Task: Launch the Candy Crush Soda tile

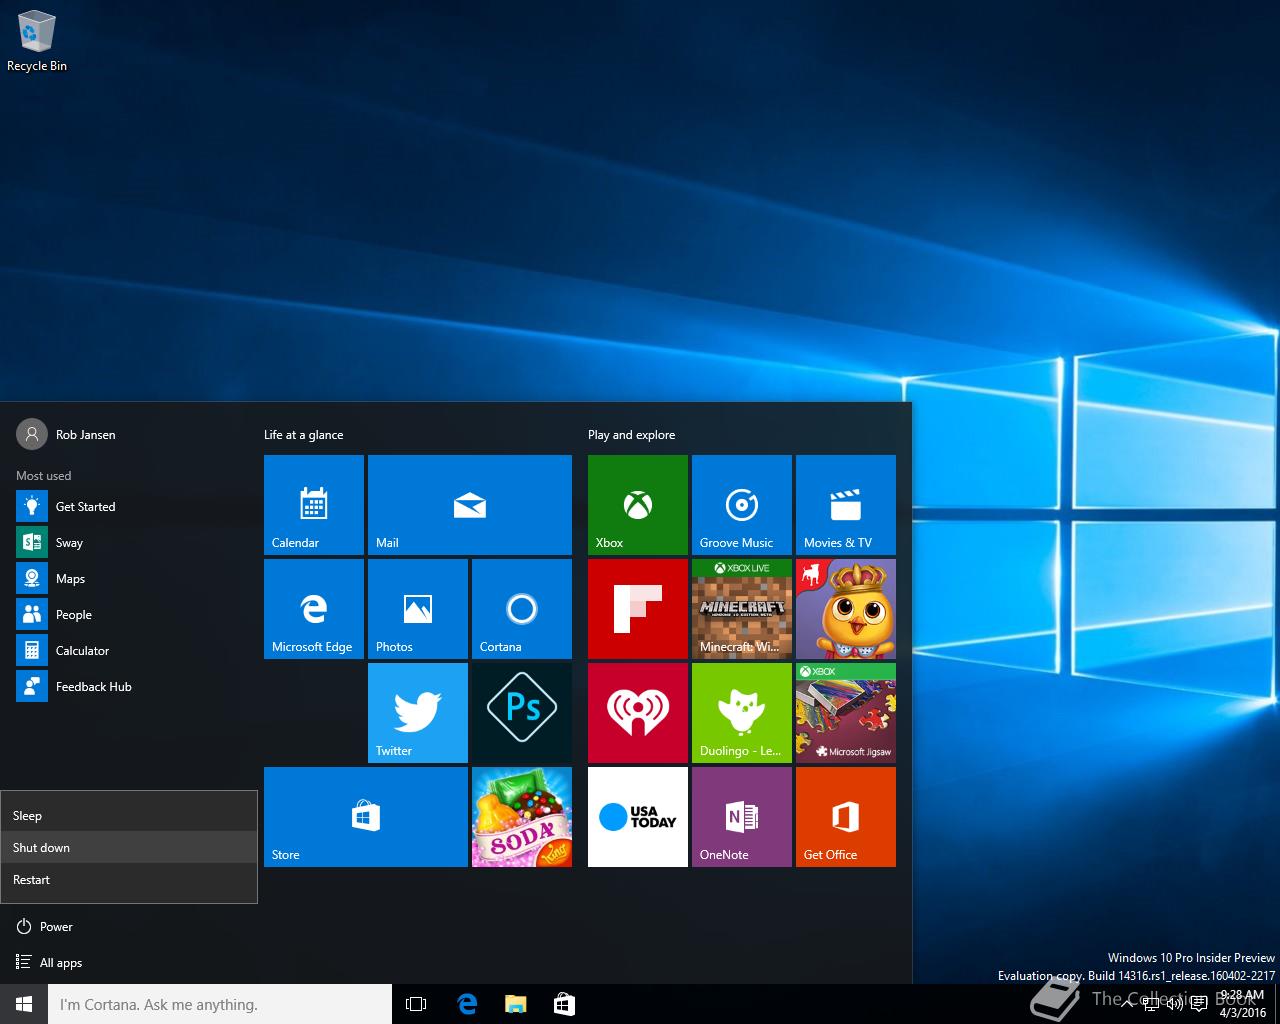Action: pos(522,817)
